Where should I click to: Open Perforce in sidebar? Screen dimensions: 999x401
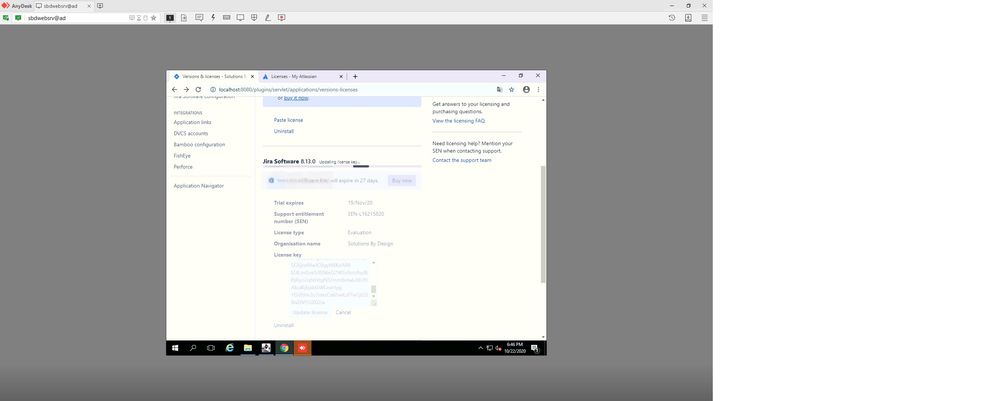[183, 167]
